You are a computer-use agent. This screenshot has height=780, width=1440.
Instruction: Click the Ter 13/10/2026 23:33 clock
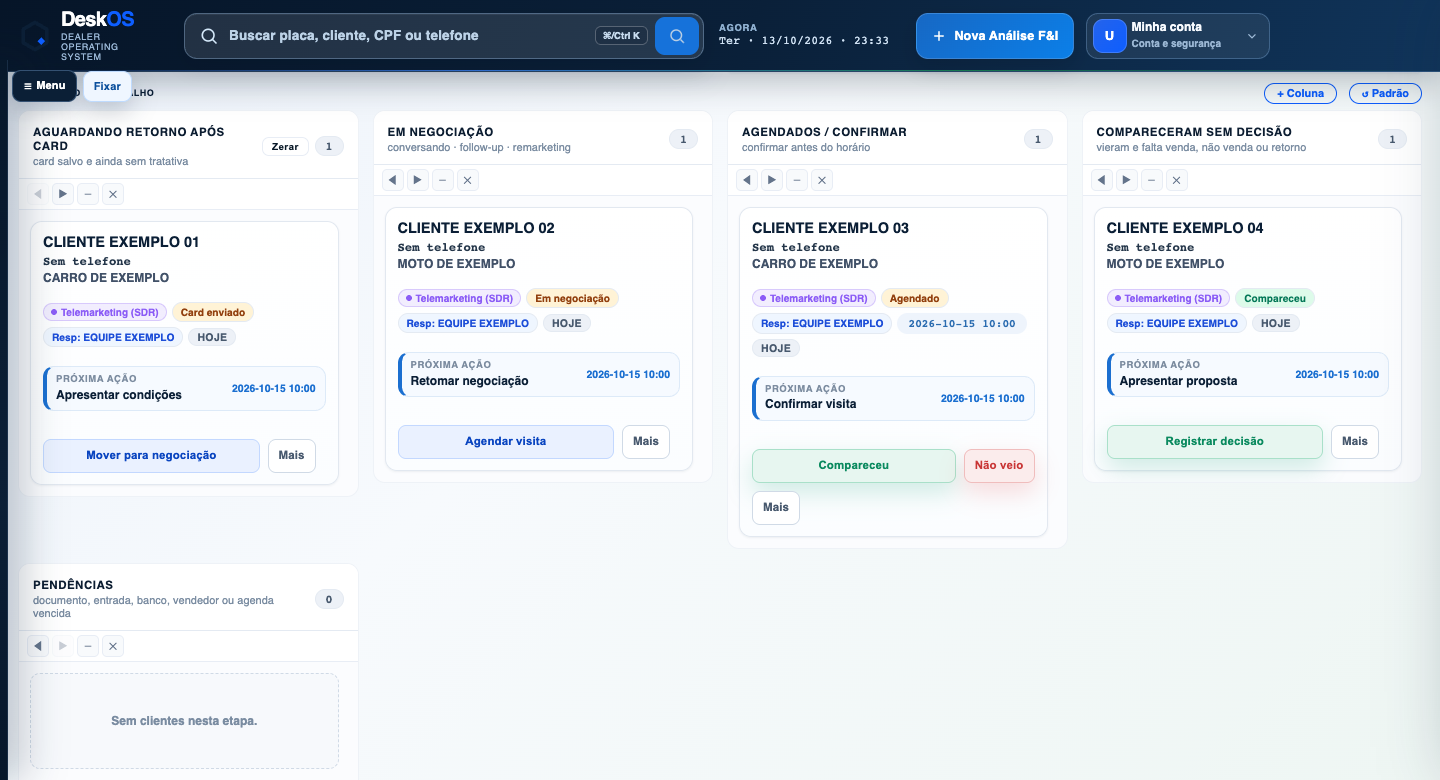(x=804, y=41)
